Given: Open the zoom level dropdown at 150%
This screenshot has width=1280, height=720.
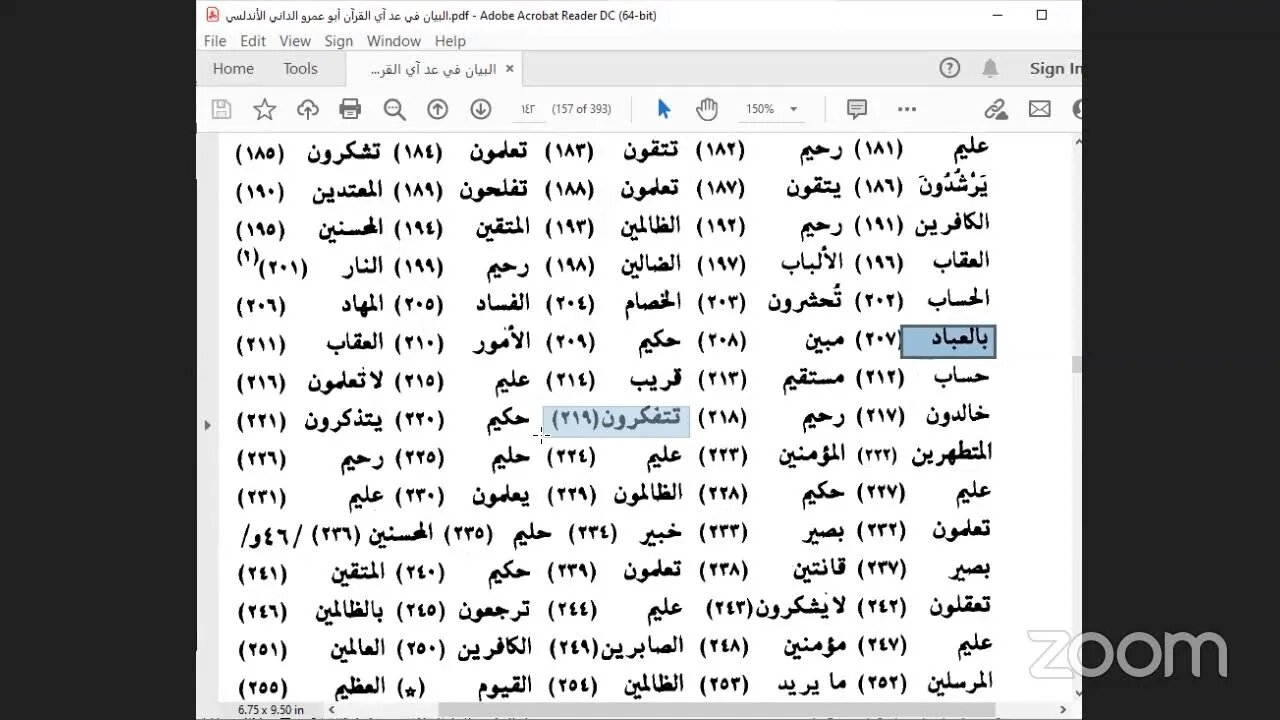Looking at the screenshot, I should coord(794,109).
